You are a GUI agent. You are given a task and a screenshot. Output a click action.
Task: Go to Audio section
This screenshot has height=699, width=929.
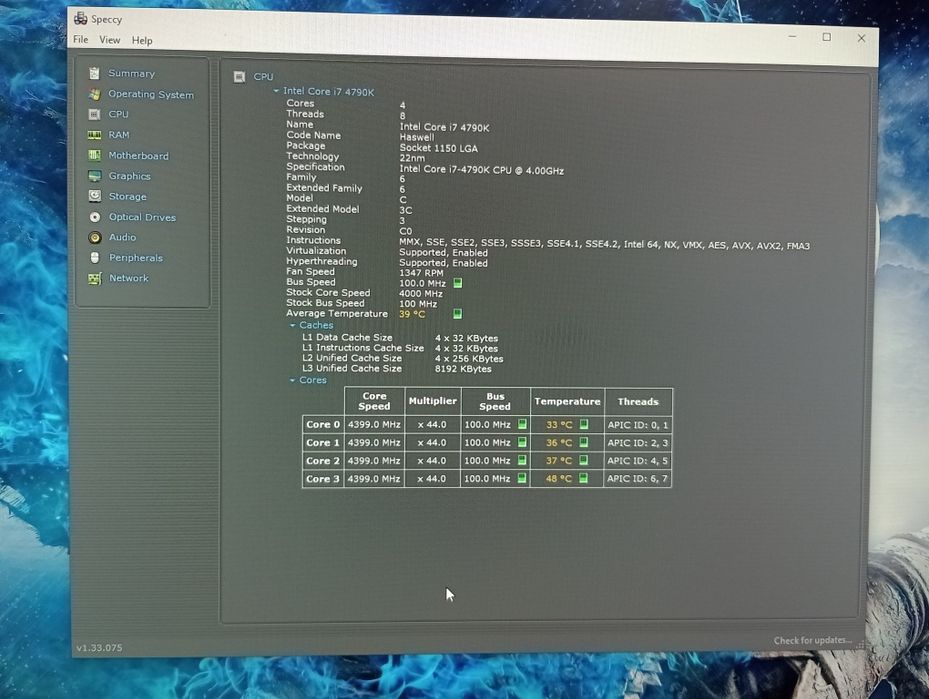(x=123, y=237)
